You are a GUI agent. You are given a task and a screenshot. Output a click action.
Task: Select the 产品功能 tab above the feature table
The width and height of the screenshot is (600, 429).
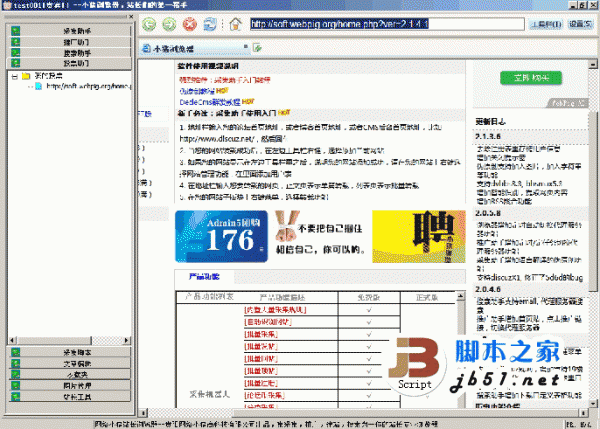[x=204, y=277]
